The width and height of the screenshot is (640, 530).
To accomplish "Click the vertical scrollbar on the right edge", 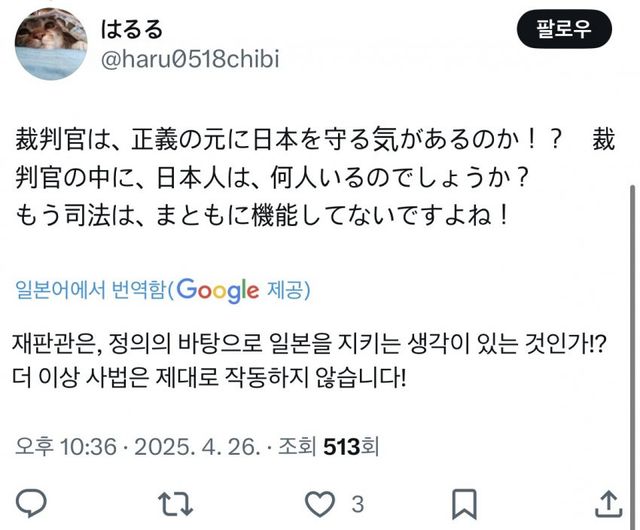I will 631,300.
